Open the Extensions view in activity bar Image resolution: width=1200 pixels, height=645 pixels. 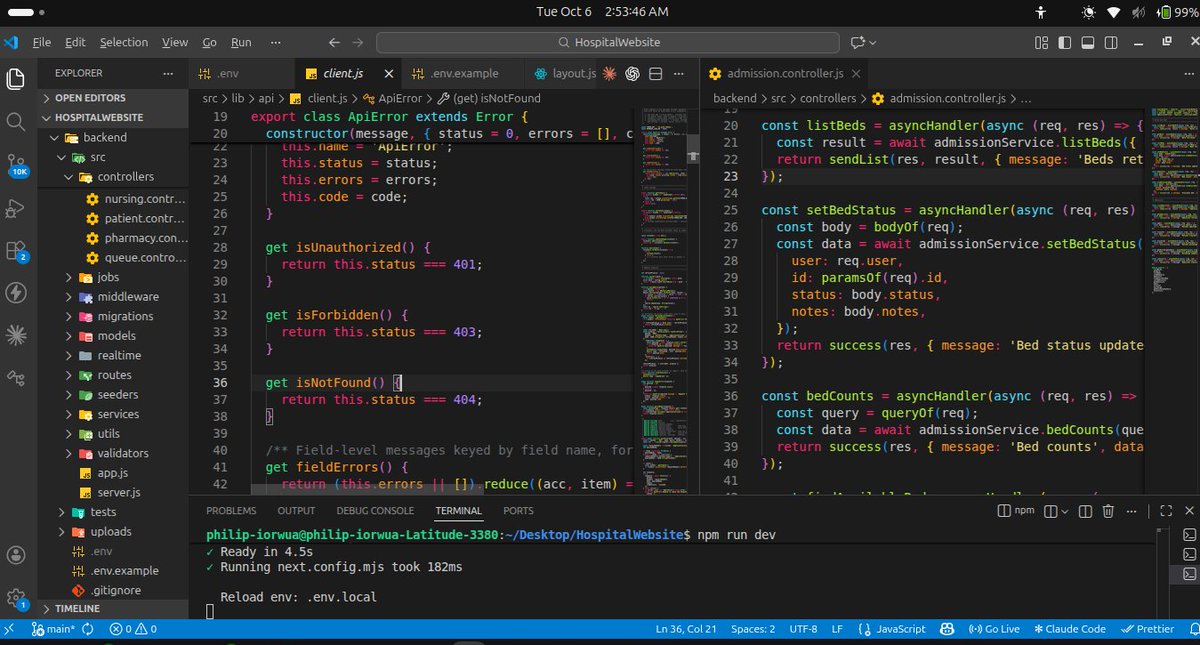16,251
